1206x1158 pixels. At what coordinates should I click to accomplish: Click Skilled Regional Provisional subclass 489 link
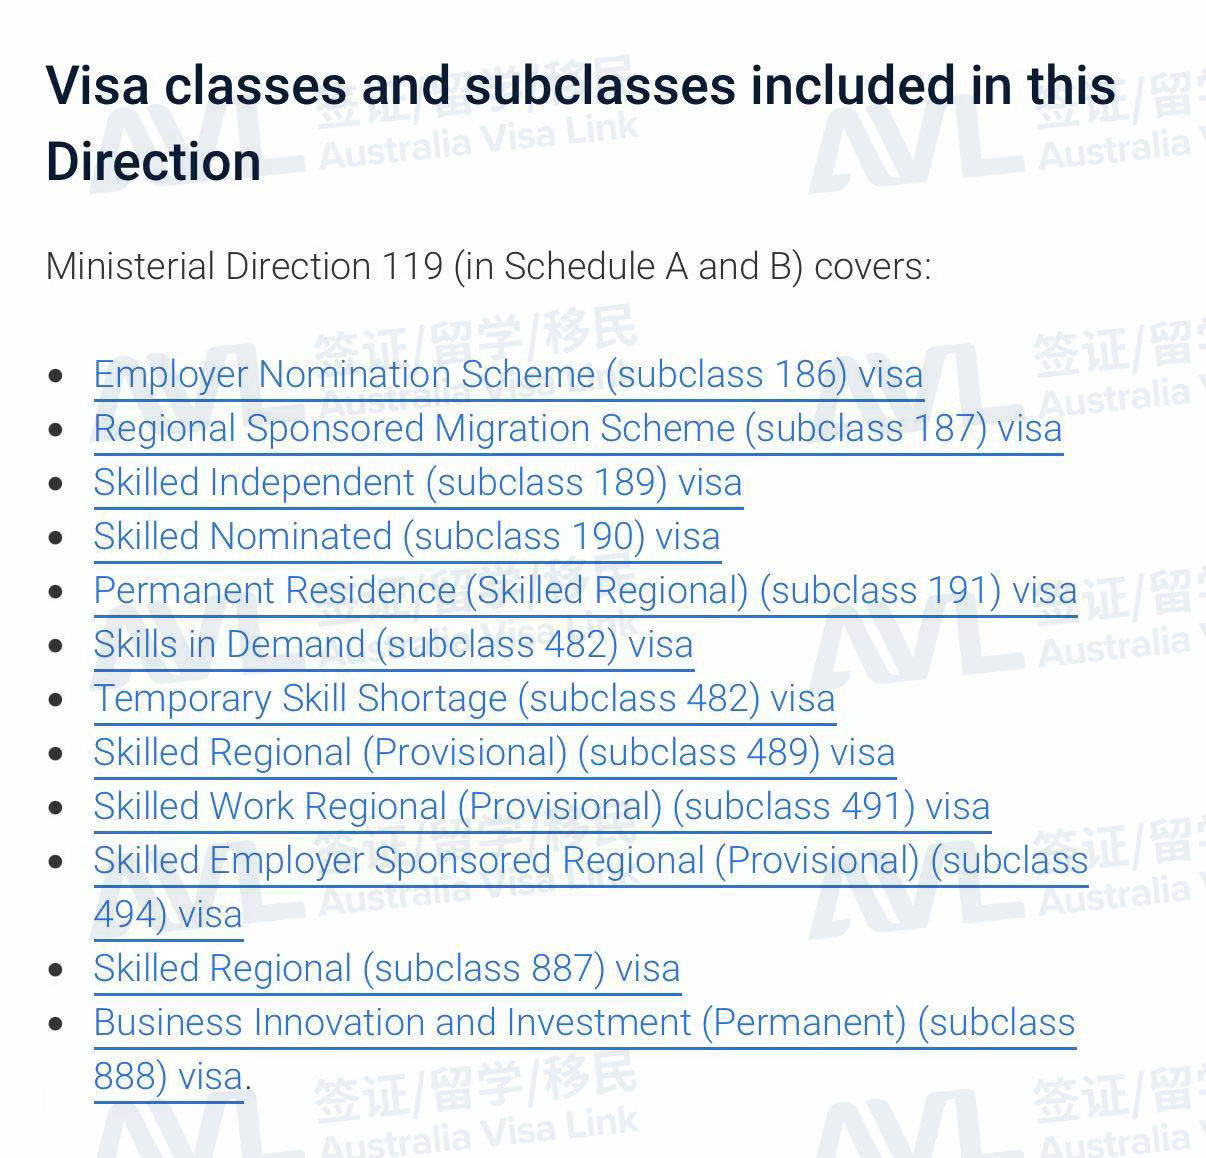tap(495, 753)
